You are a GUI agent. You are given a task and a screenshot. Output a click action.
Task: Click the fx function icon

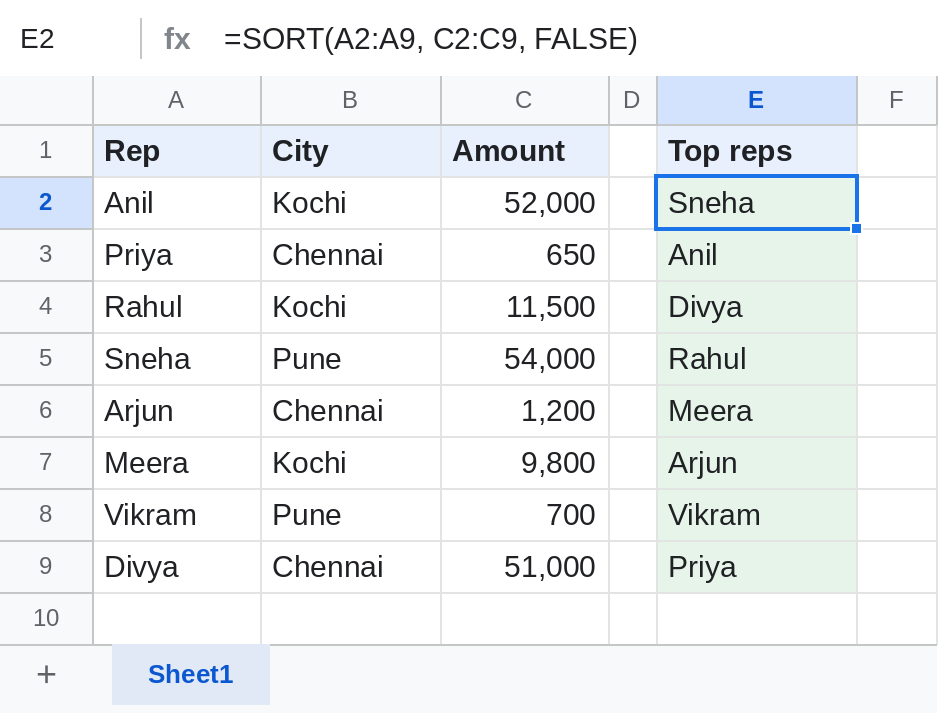click(177, 39)
